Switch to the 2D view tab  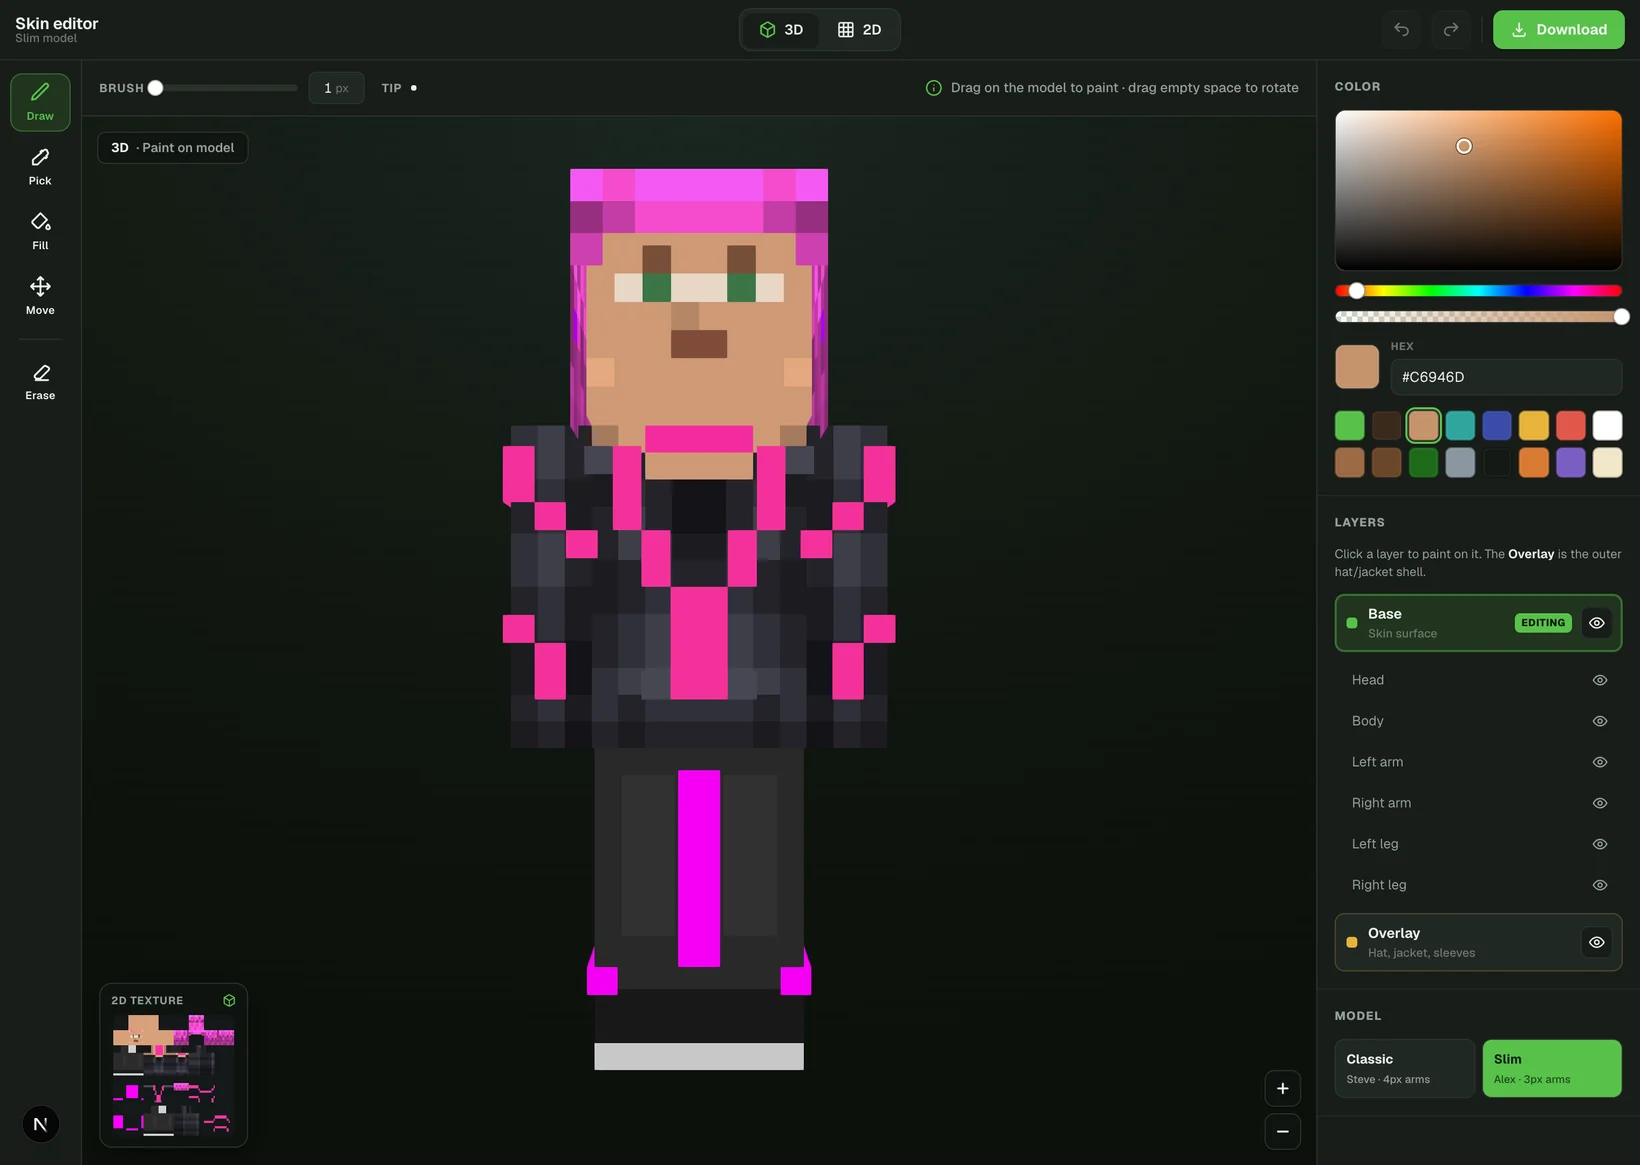tap(859, 29)
